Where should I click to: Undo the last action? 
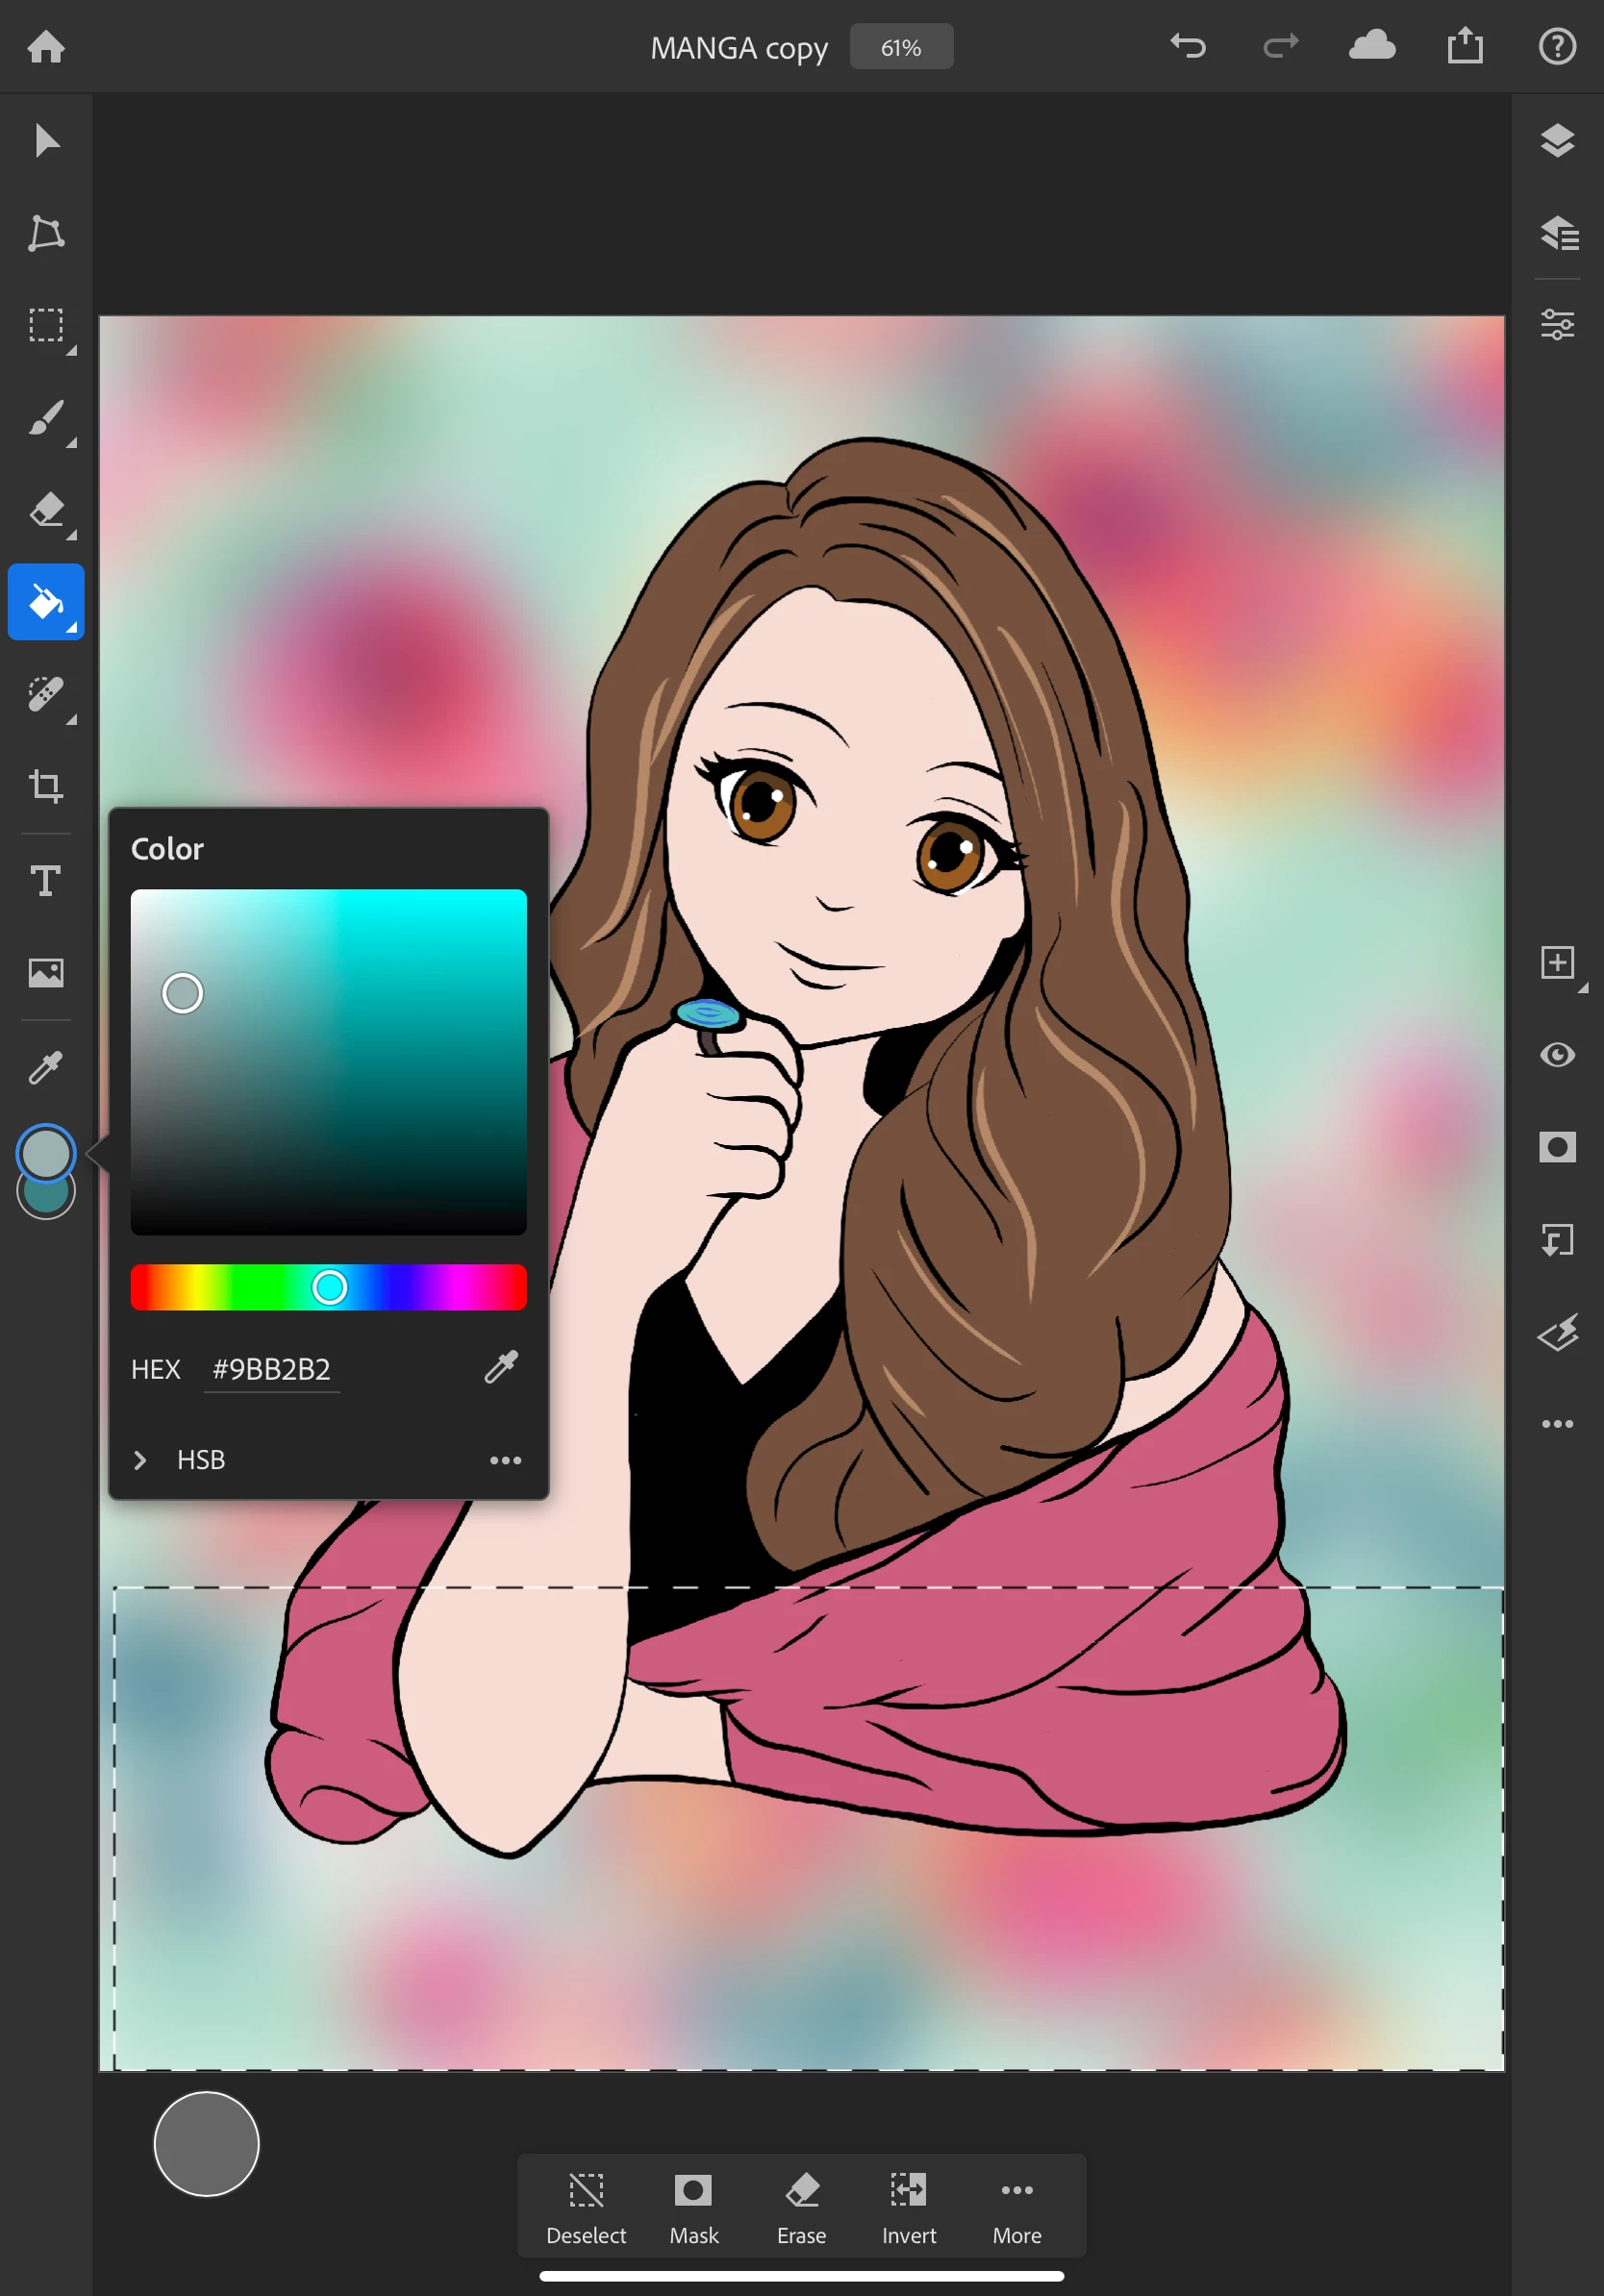(1188, 46)
